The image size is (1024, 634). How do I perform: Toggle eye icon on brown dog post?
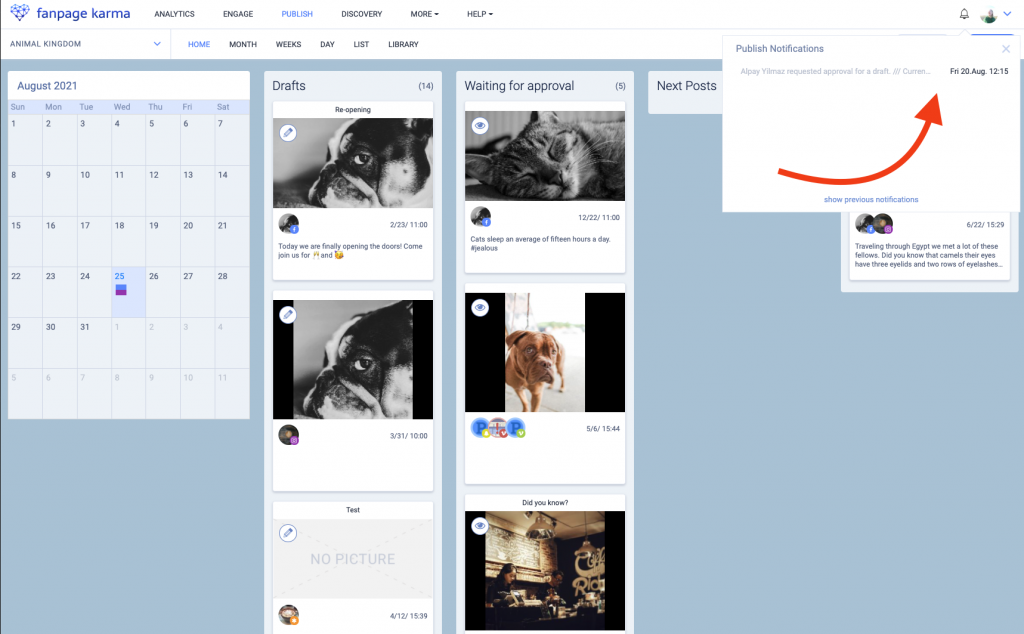tap(480, 308)
